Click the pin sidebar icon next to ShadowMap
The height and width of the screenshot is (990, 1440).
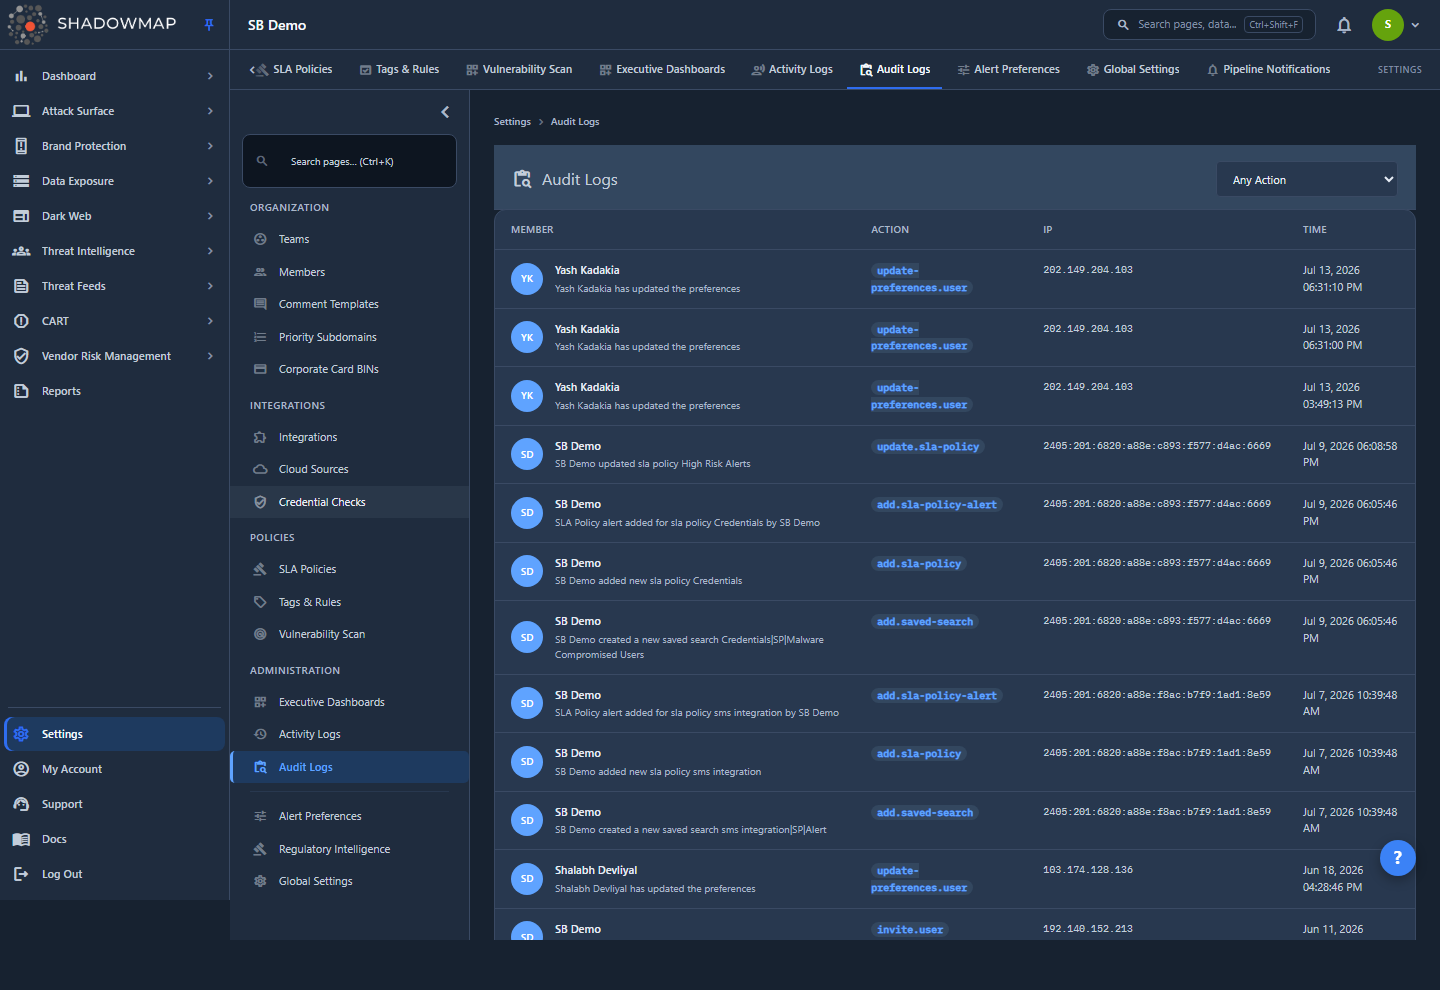coord(209,25)
